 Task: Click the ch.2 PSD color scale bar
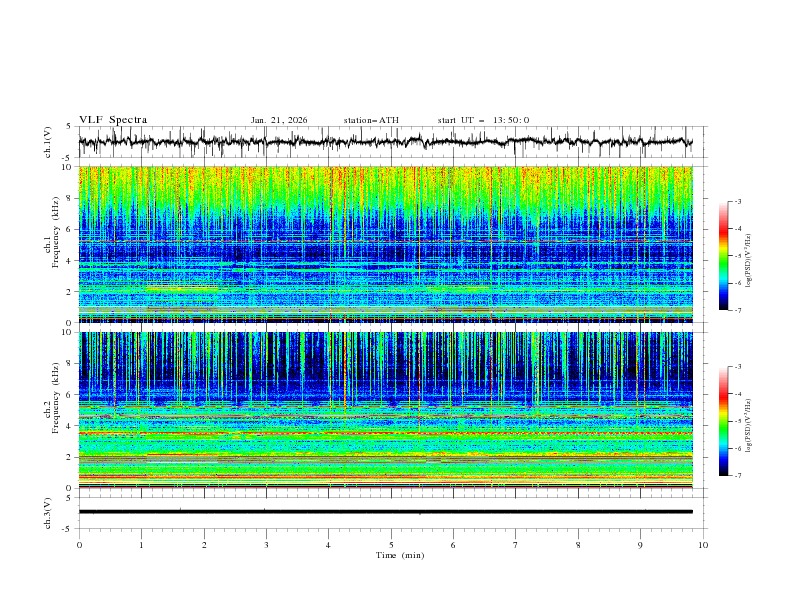click(723, 421)
